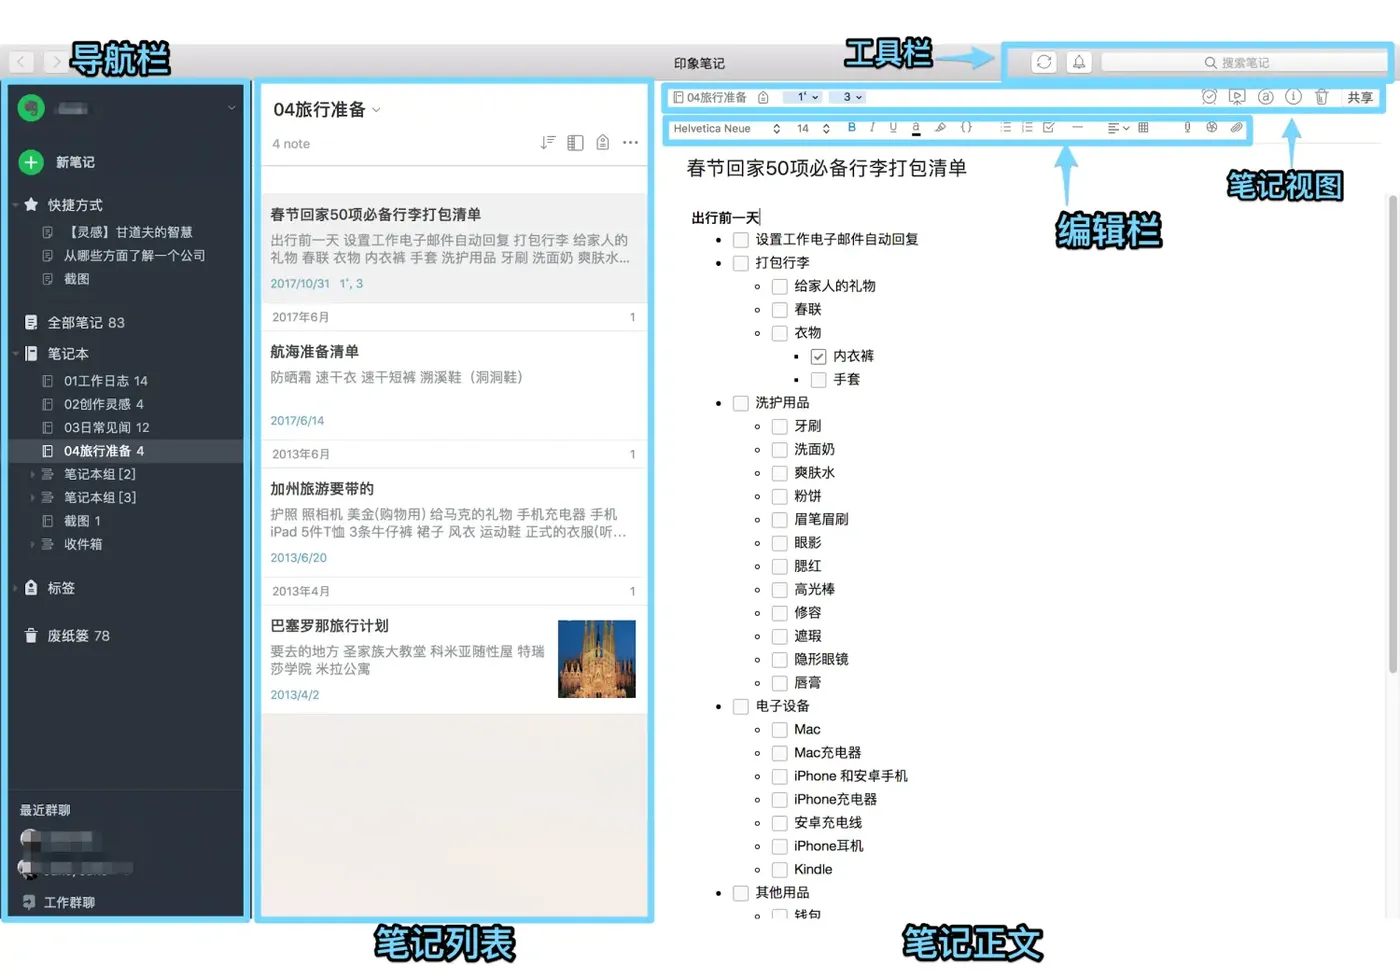1400x978 pixels.
Task: Click the green 新笔记 plus icon
Action: [31, 162]
